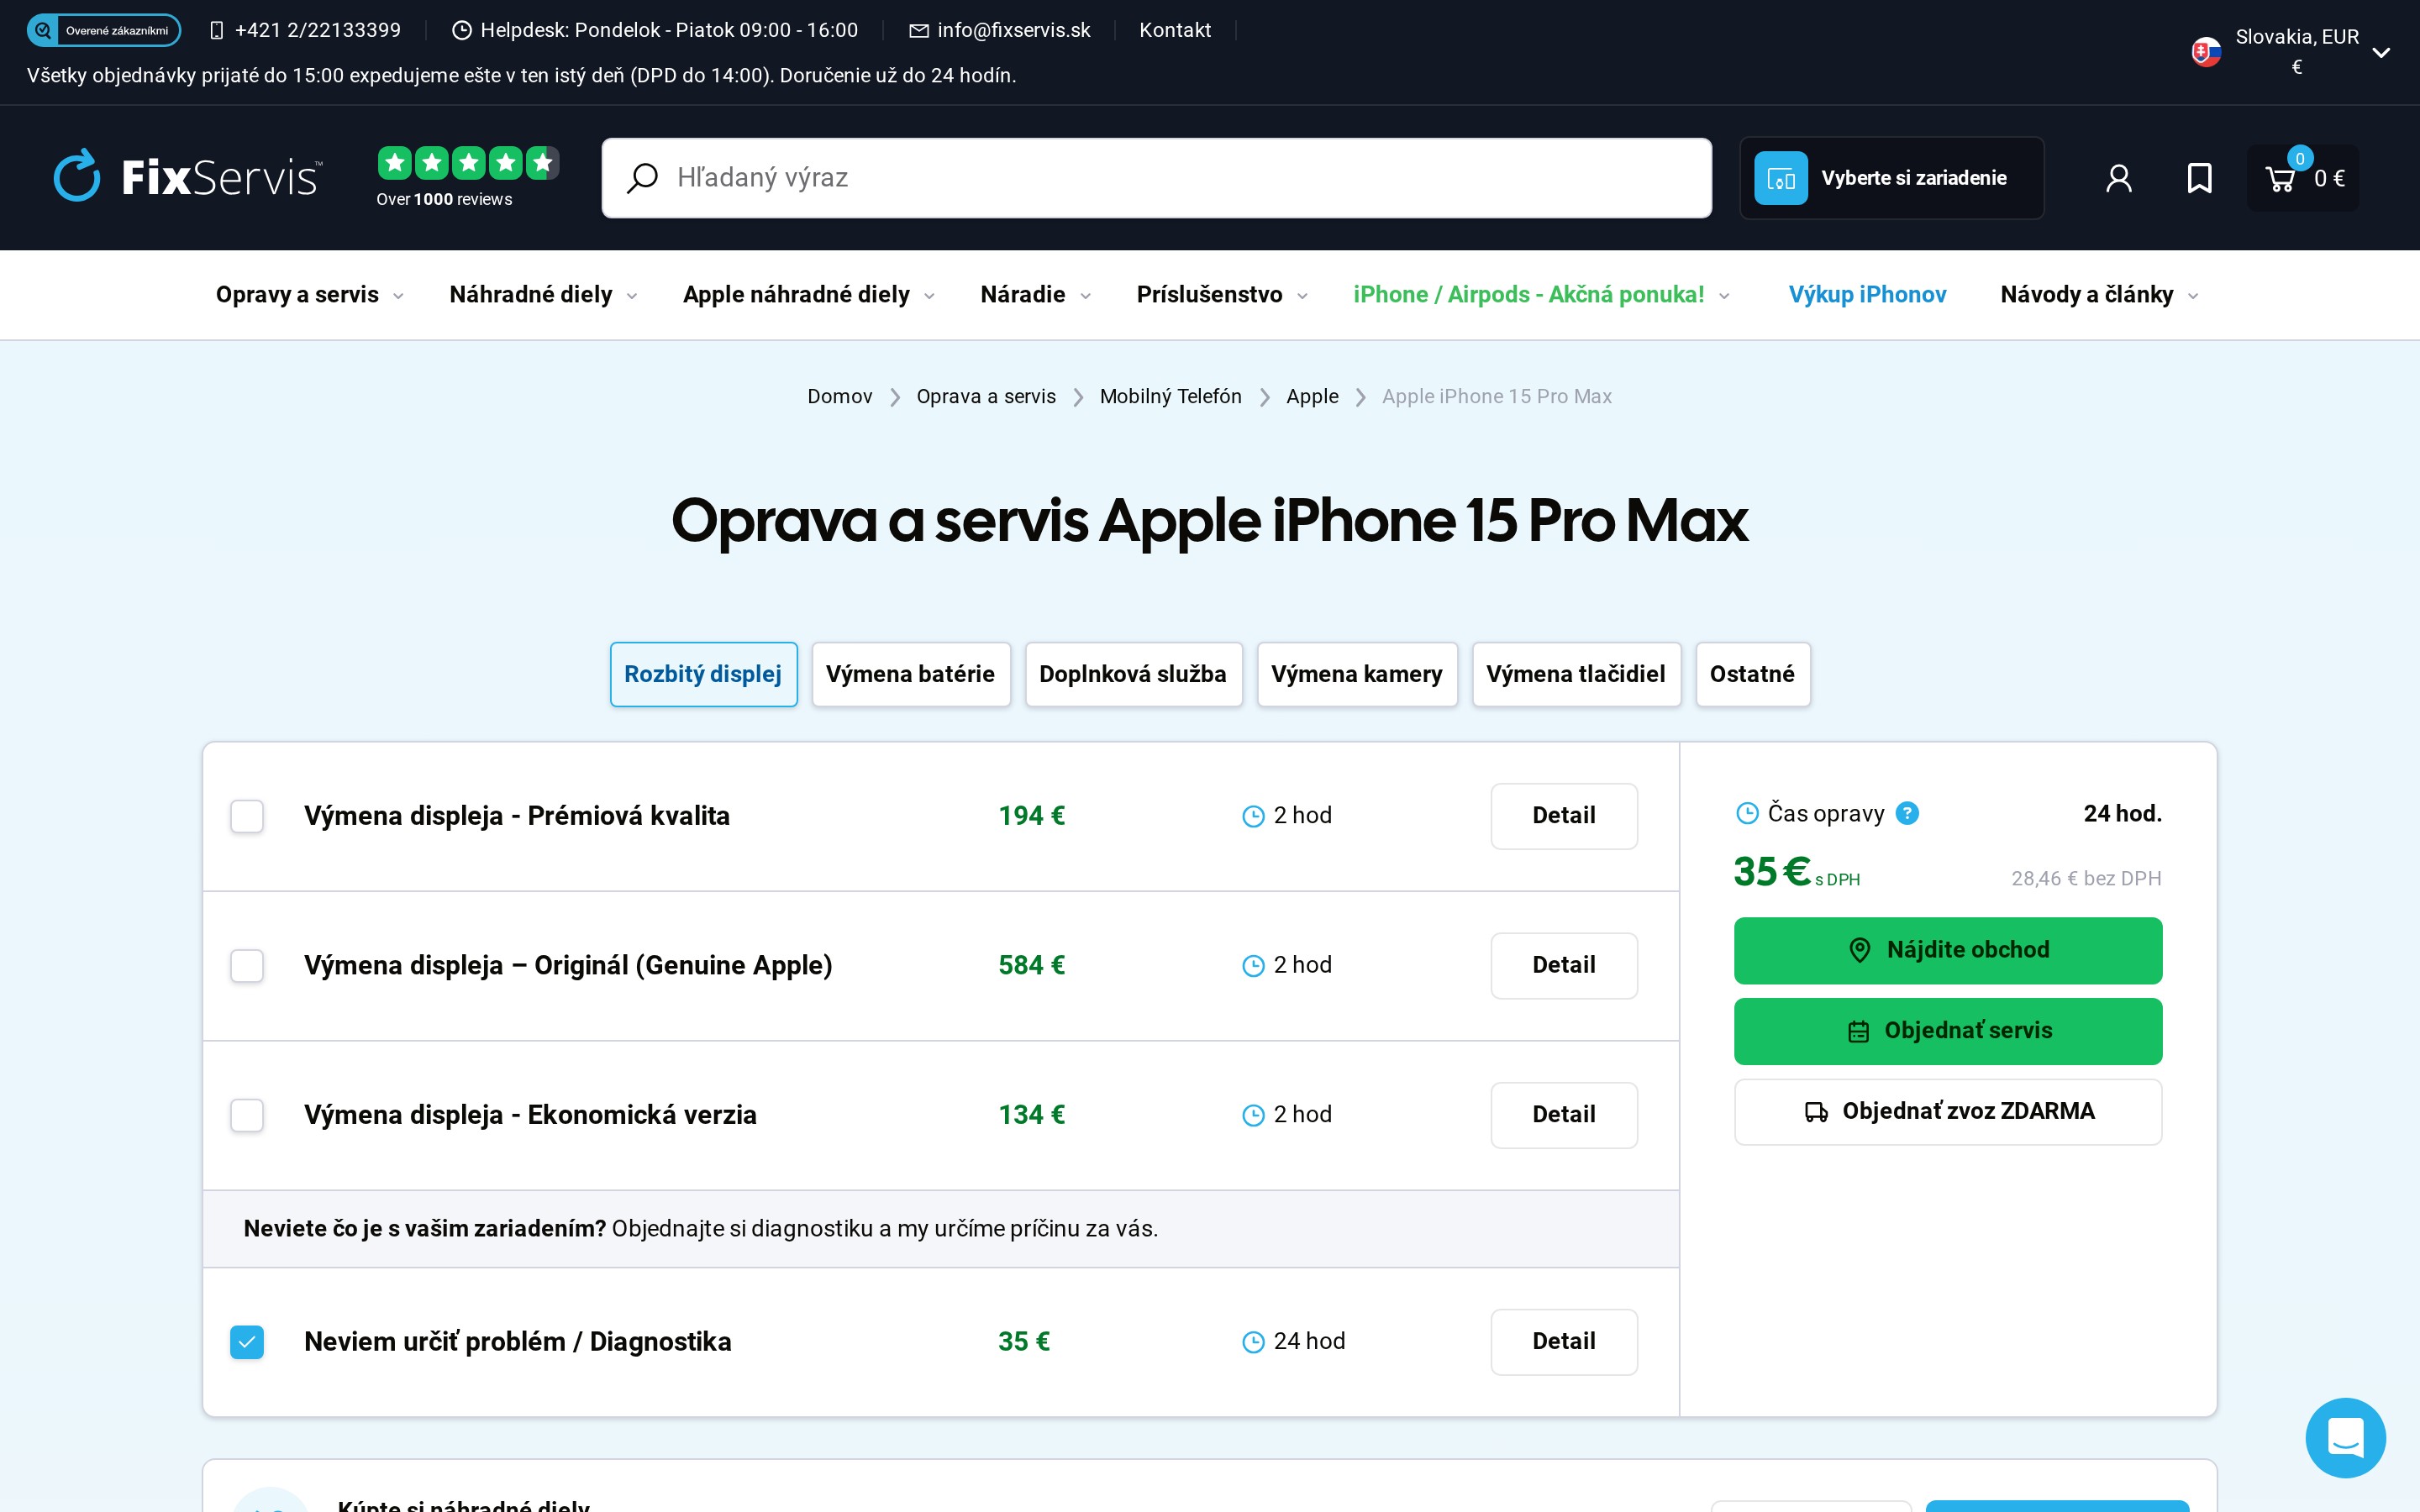Click the Vyberte si zariadenie button

click(x=1891, y=178)
